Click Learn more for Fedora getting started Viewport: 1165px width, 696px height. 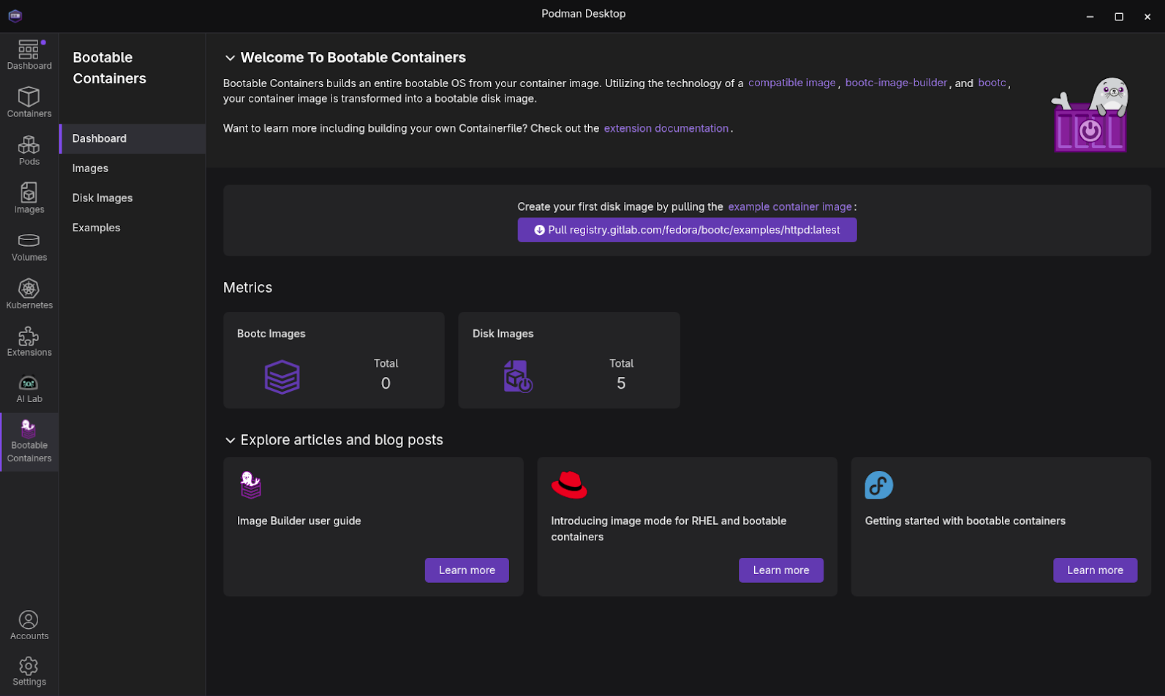click(1095, 570)
